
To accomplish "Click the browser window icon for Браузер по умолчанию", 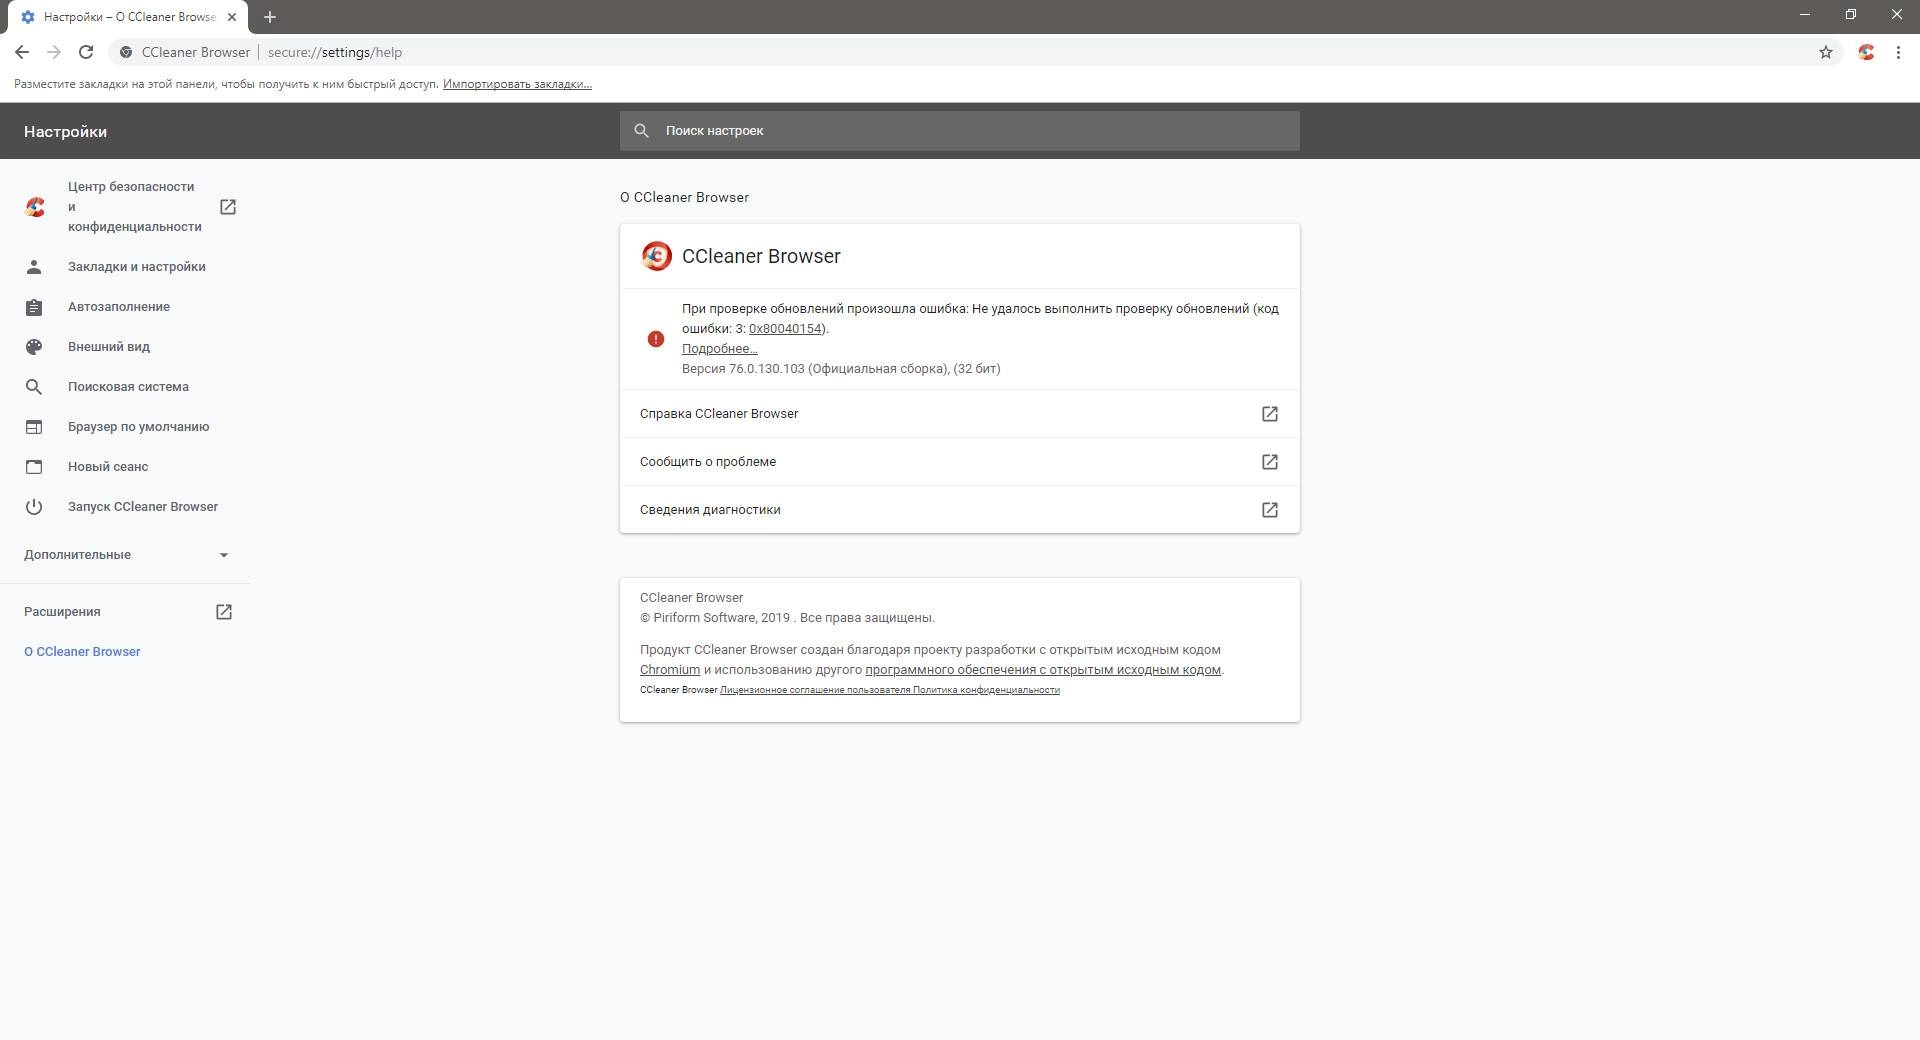I will coord(34,427).
